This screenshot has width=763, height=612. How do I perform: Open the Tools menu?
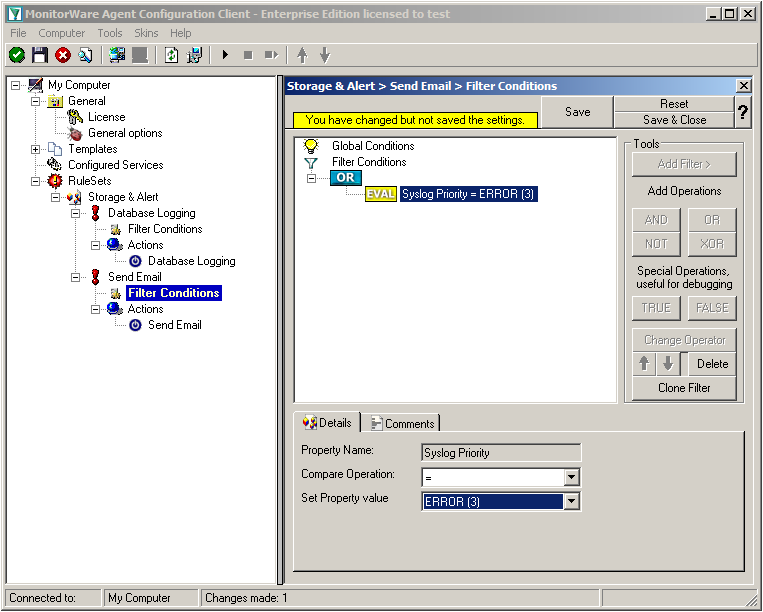[109, 33]
